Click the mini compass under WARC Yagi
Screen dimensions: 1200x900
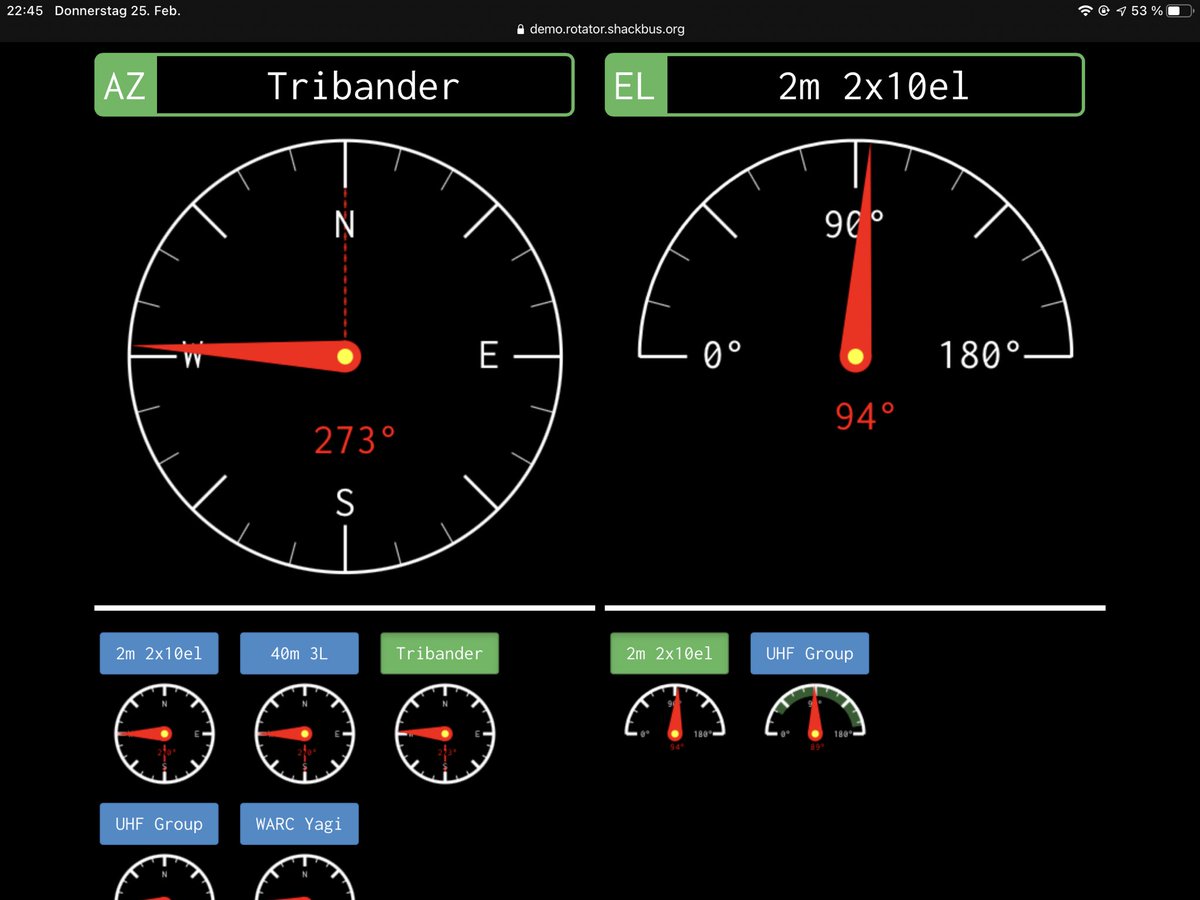(x=304, y=877)
